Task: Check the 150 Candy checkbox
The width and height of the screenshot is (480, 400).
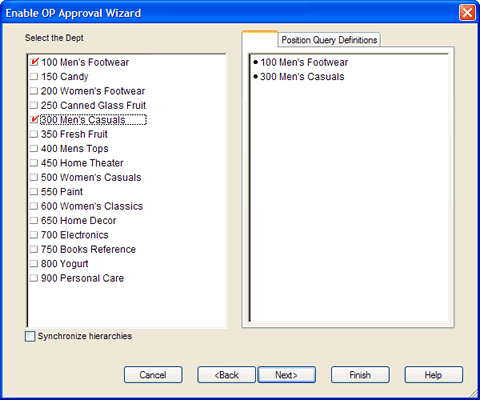Action: [34, 77]
